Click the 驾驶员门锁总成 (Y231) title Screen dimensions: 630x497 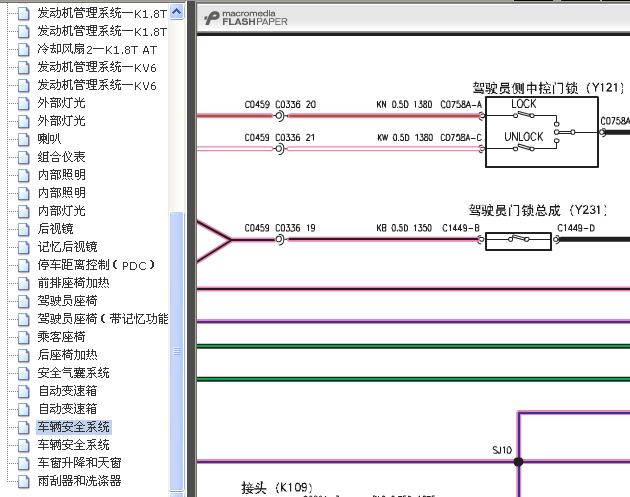(x=537, y=210)
